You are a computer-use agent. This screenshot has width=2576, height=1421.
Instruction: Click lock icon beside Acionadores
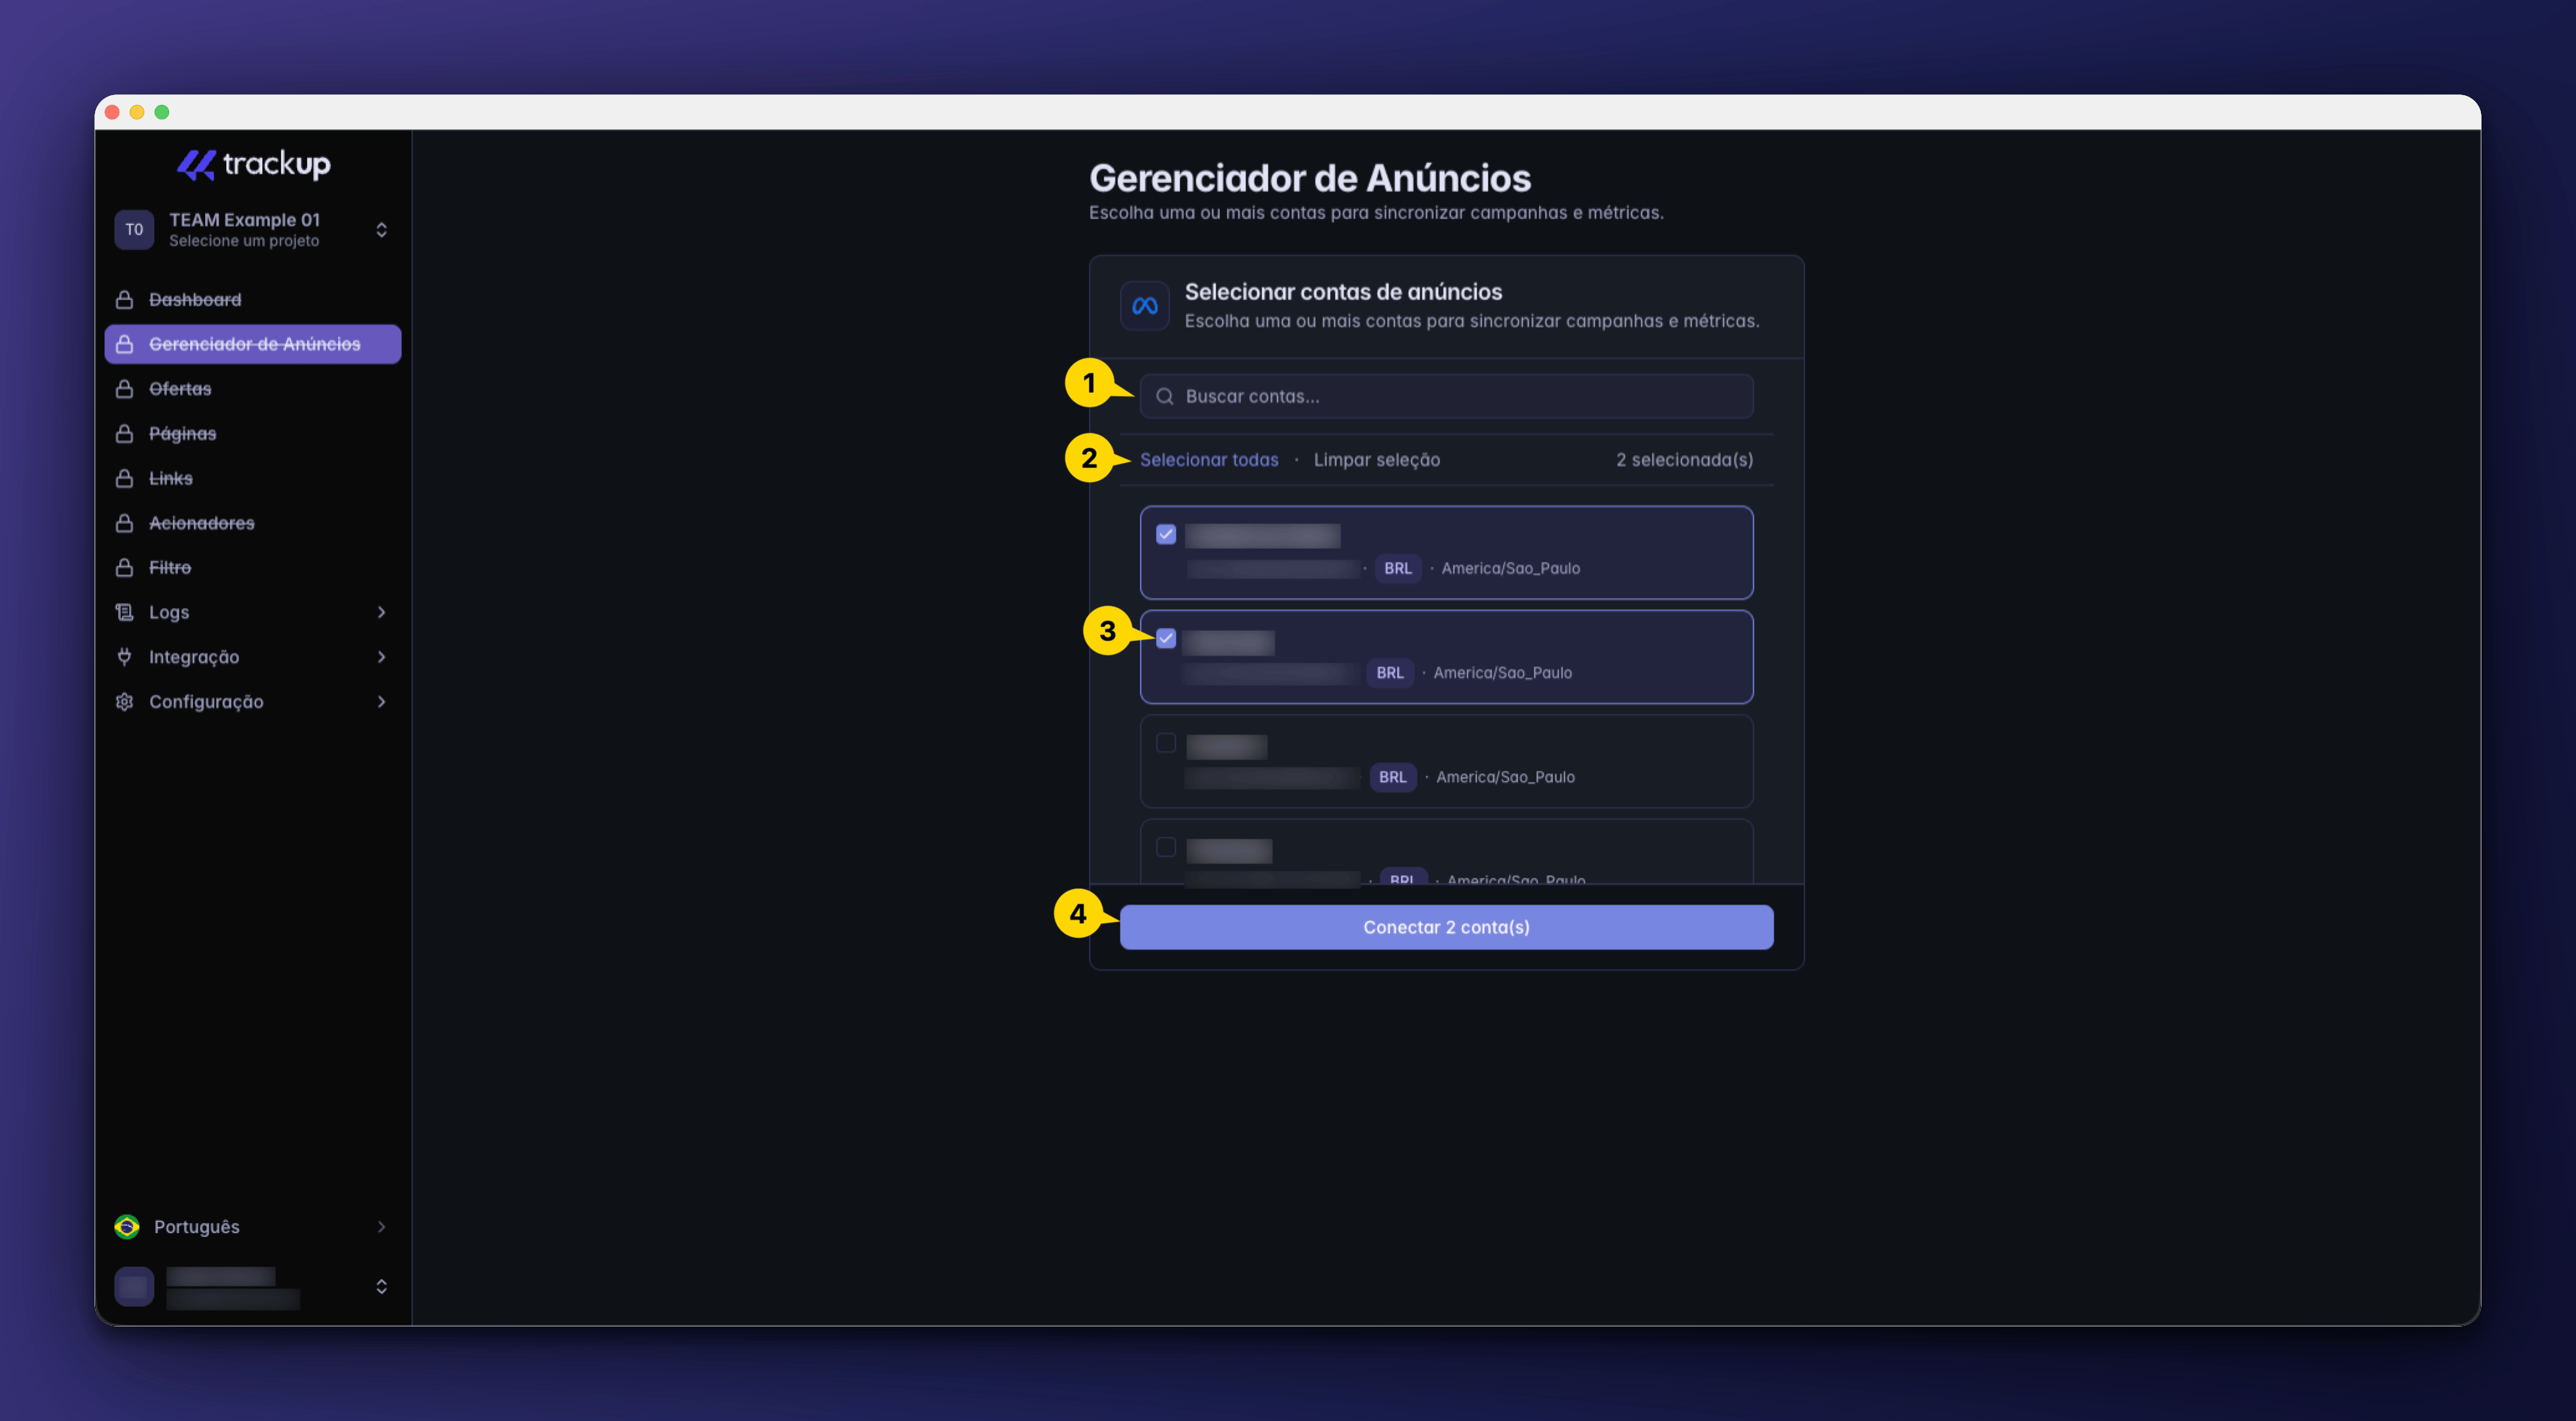pos(124,522)
